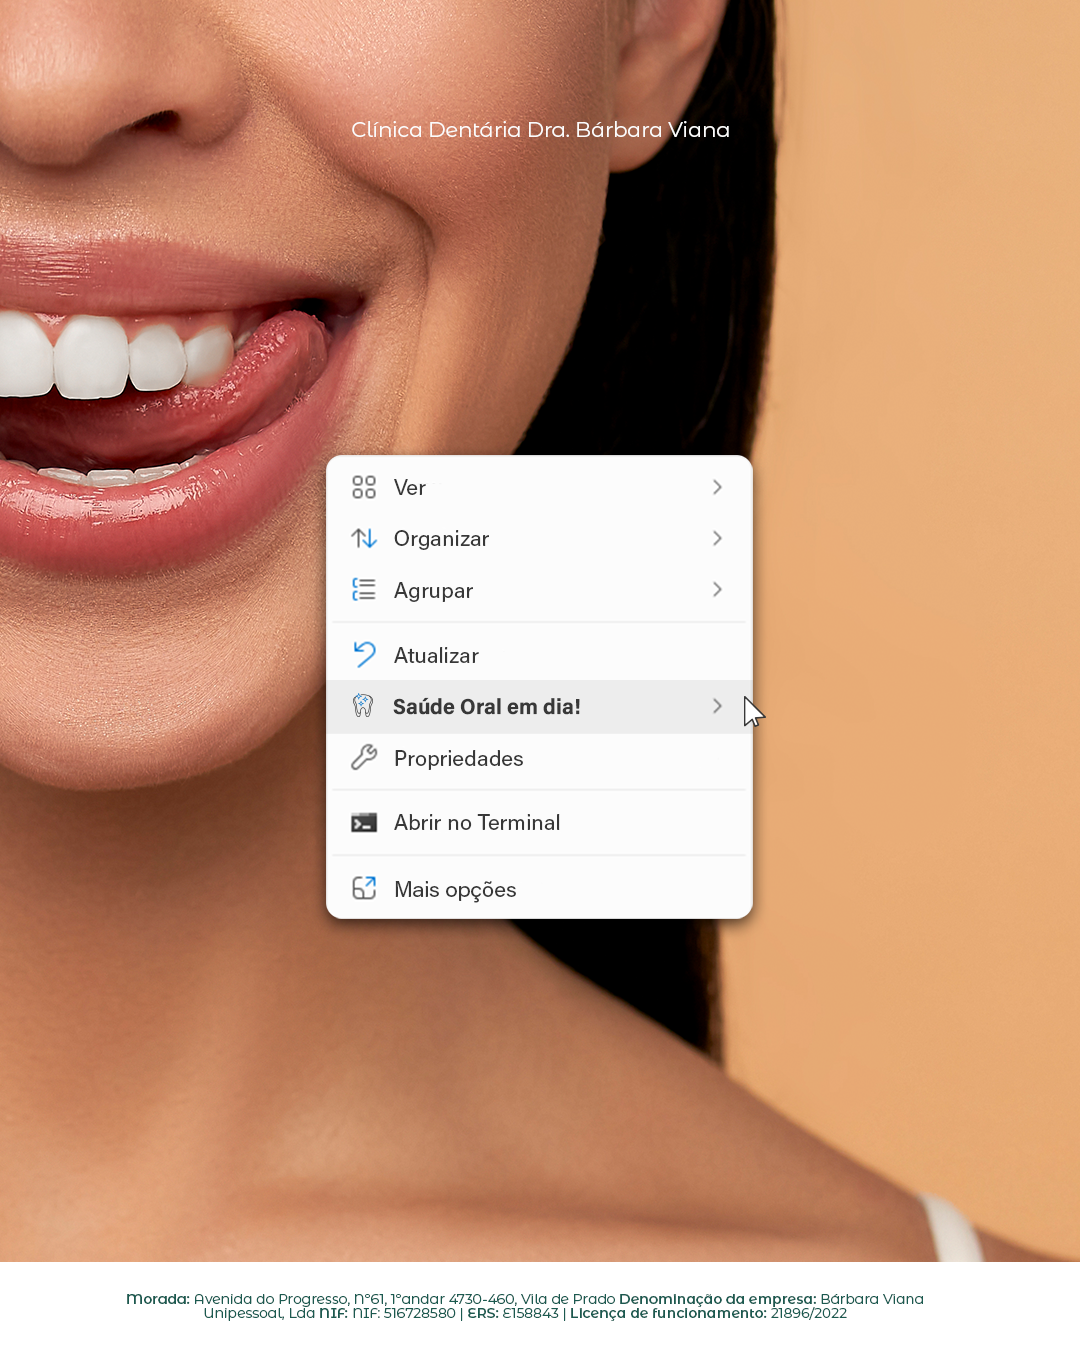Screen dimensions: 1080x1350
Task: Click the tooth icon in the menu
Action: [x=363, y=706]
